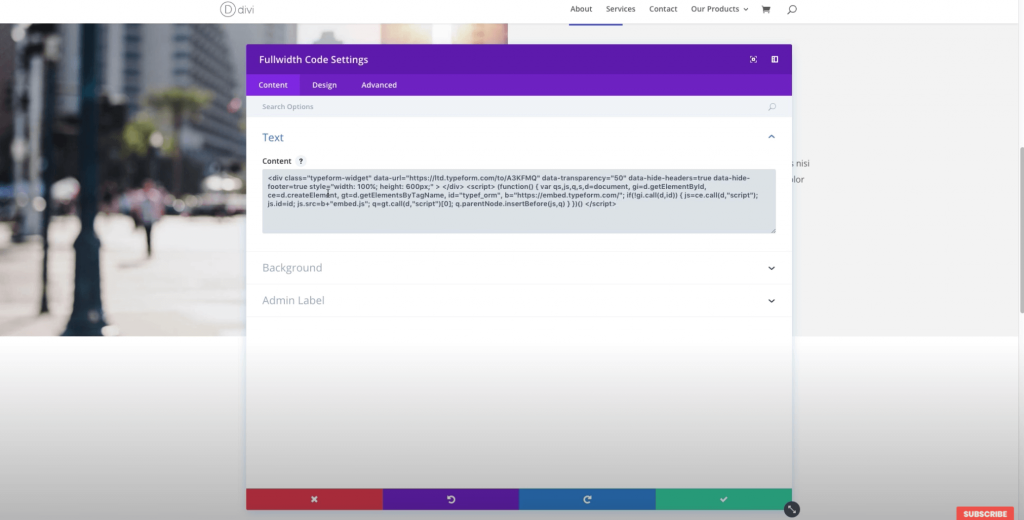Collapse the Text section chevron

771,137
